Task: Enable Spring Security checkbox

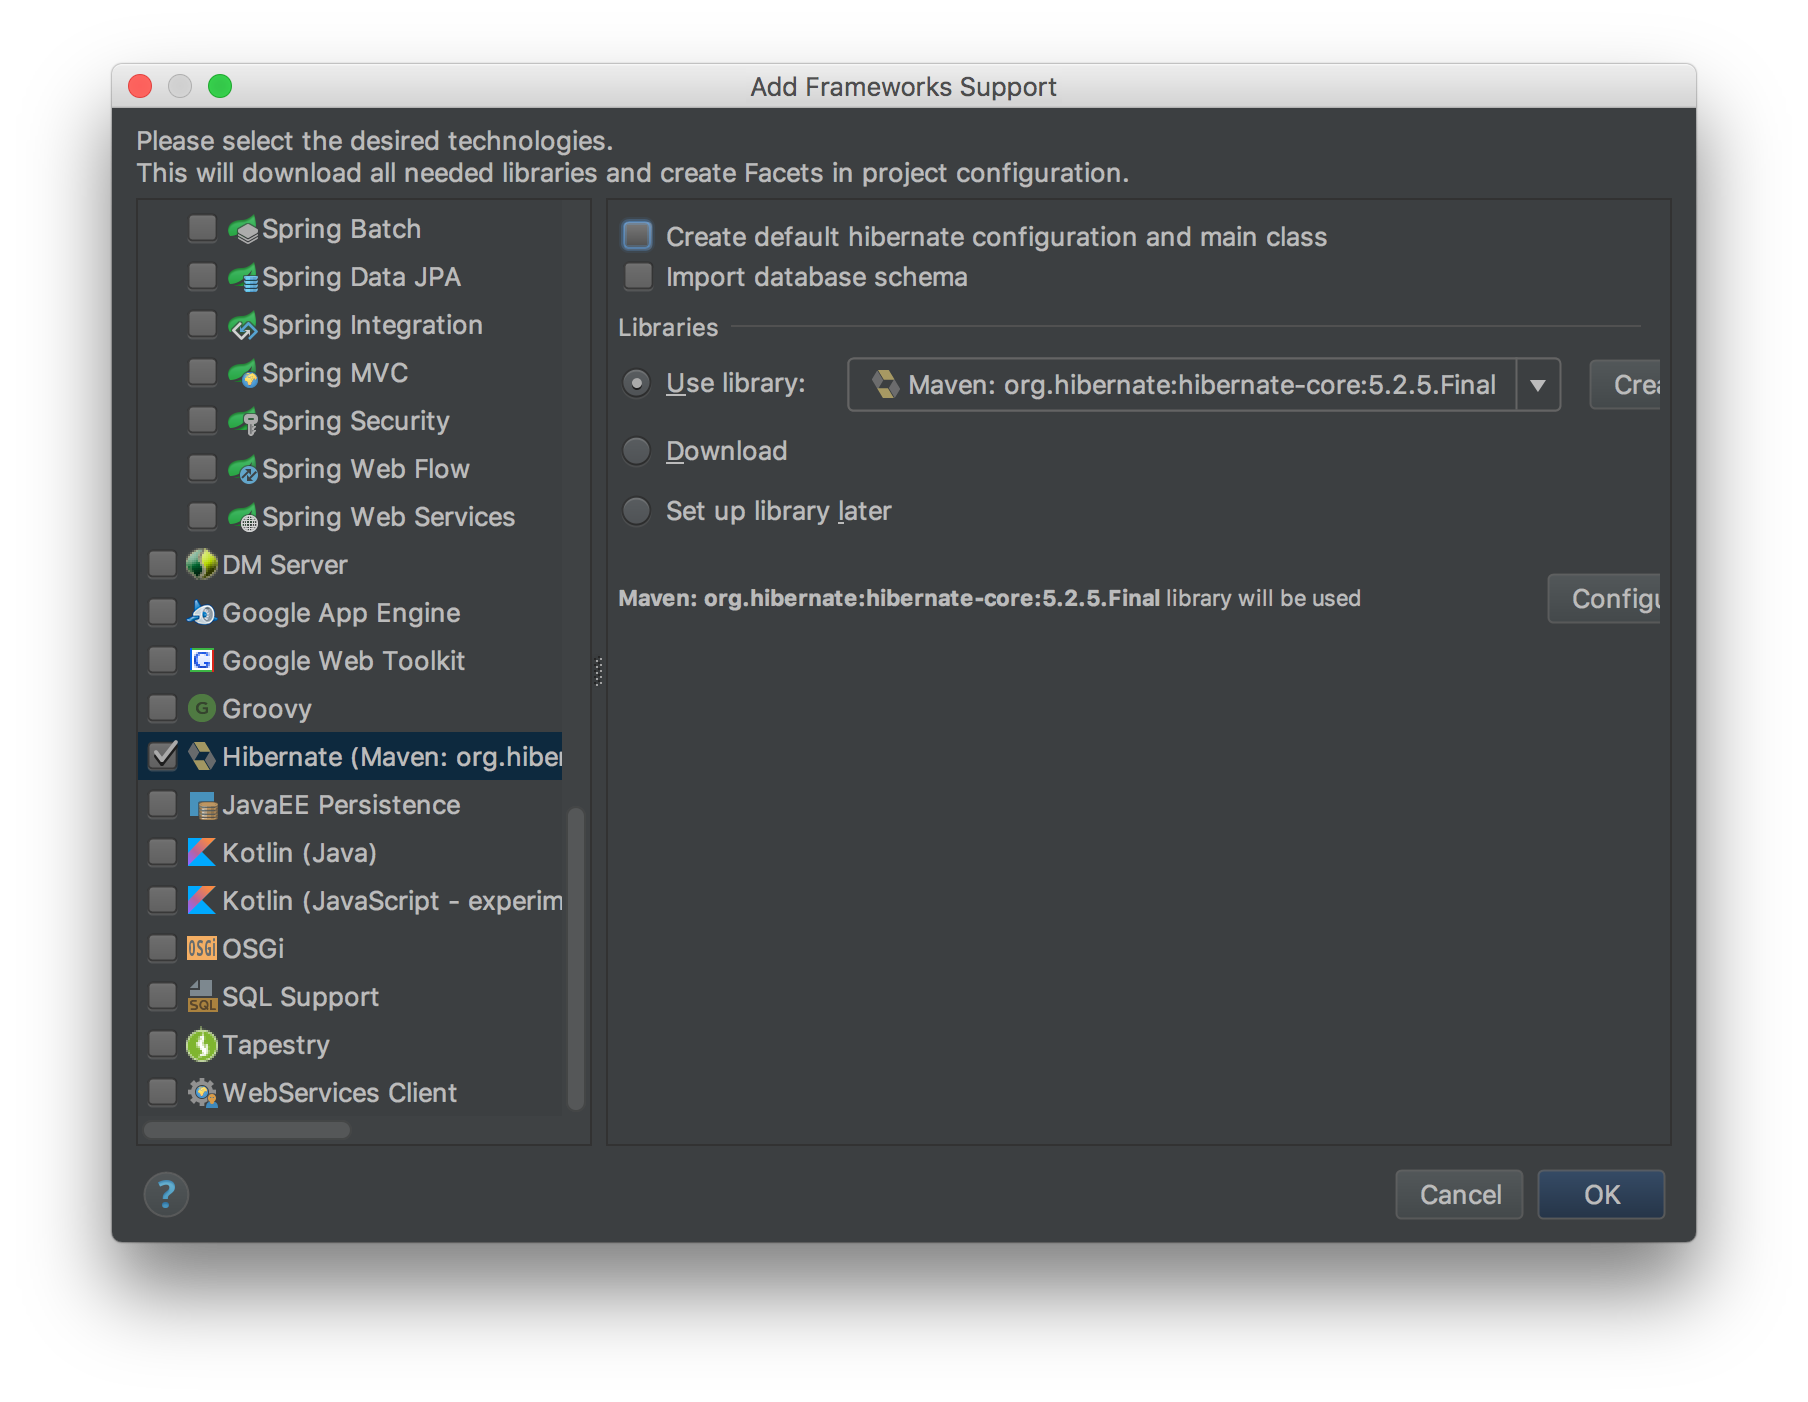Action: click(202, 421)
